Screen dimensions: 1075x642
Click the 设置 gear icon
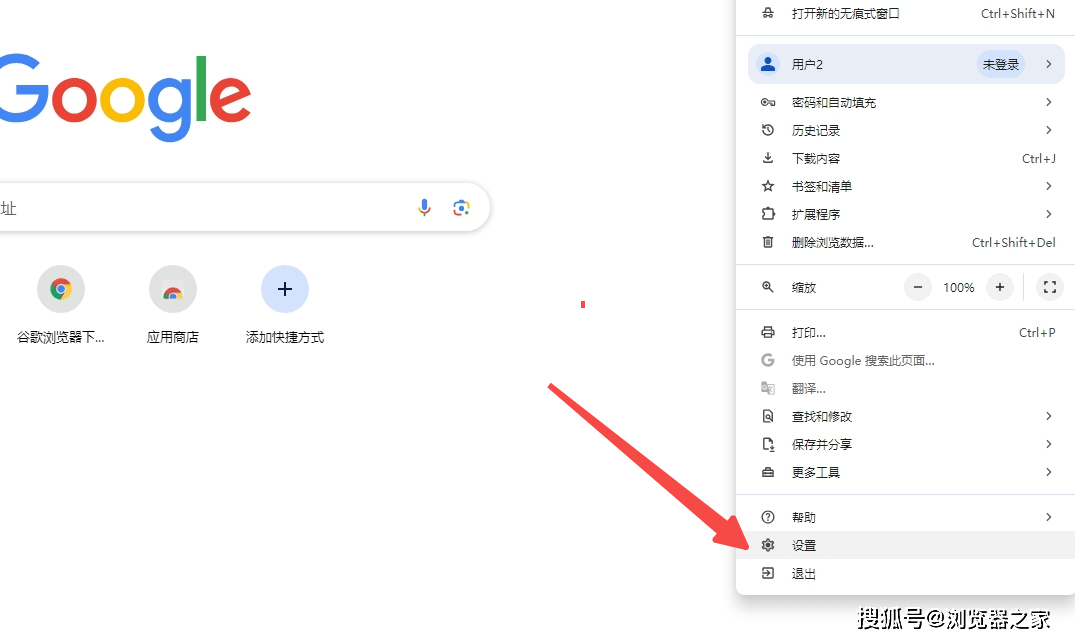(x=768, y=545)
